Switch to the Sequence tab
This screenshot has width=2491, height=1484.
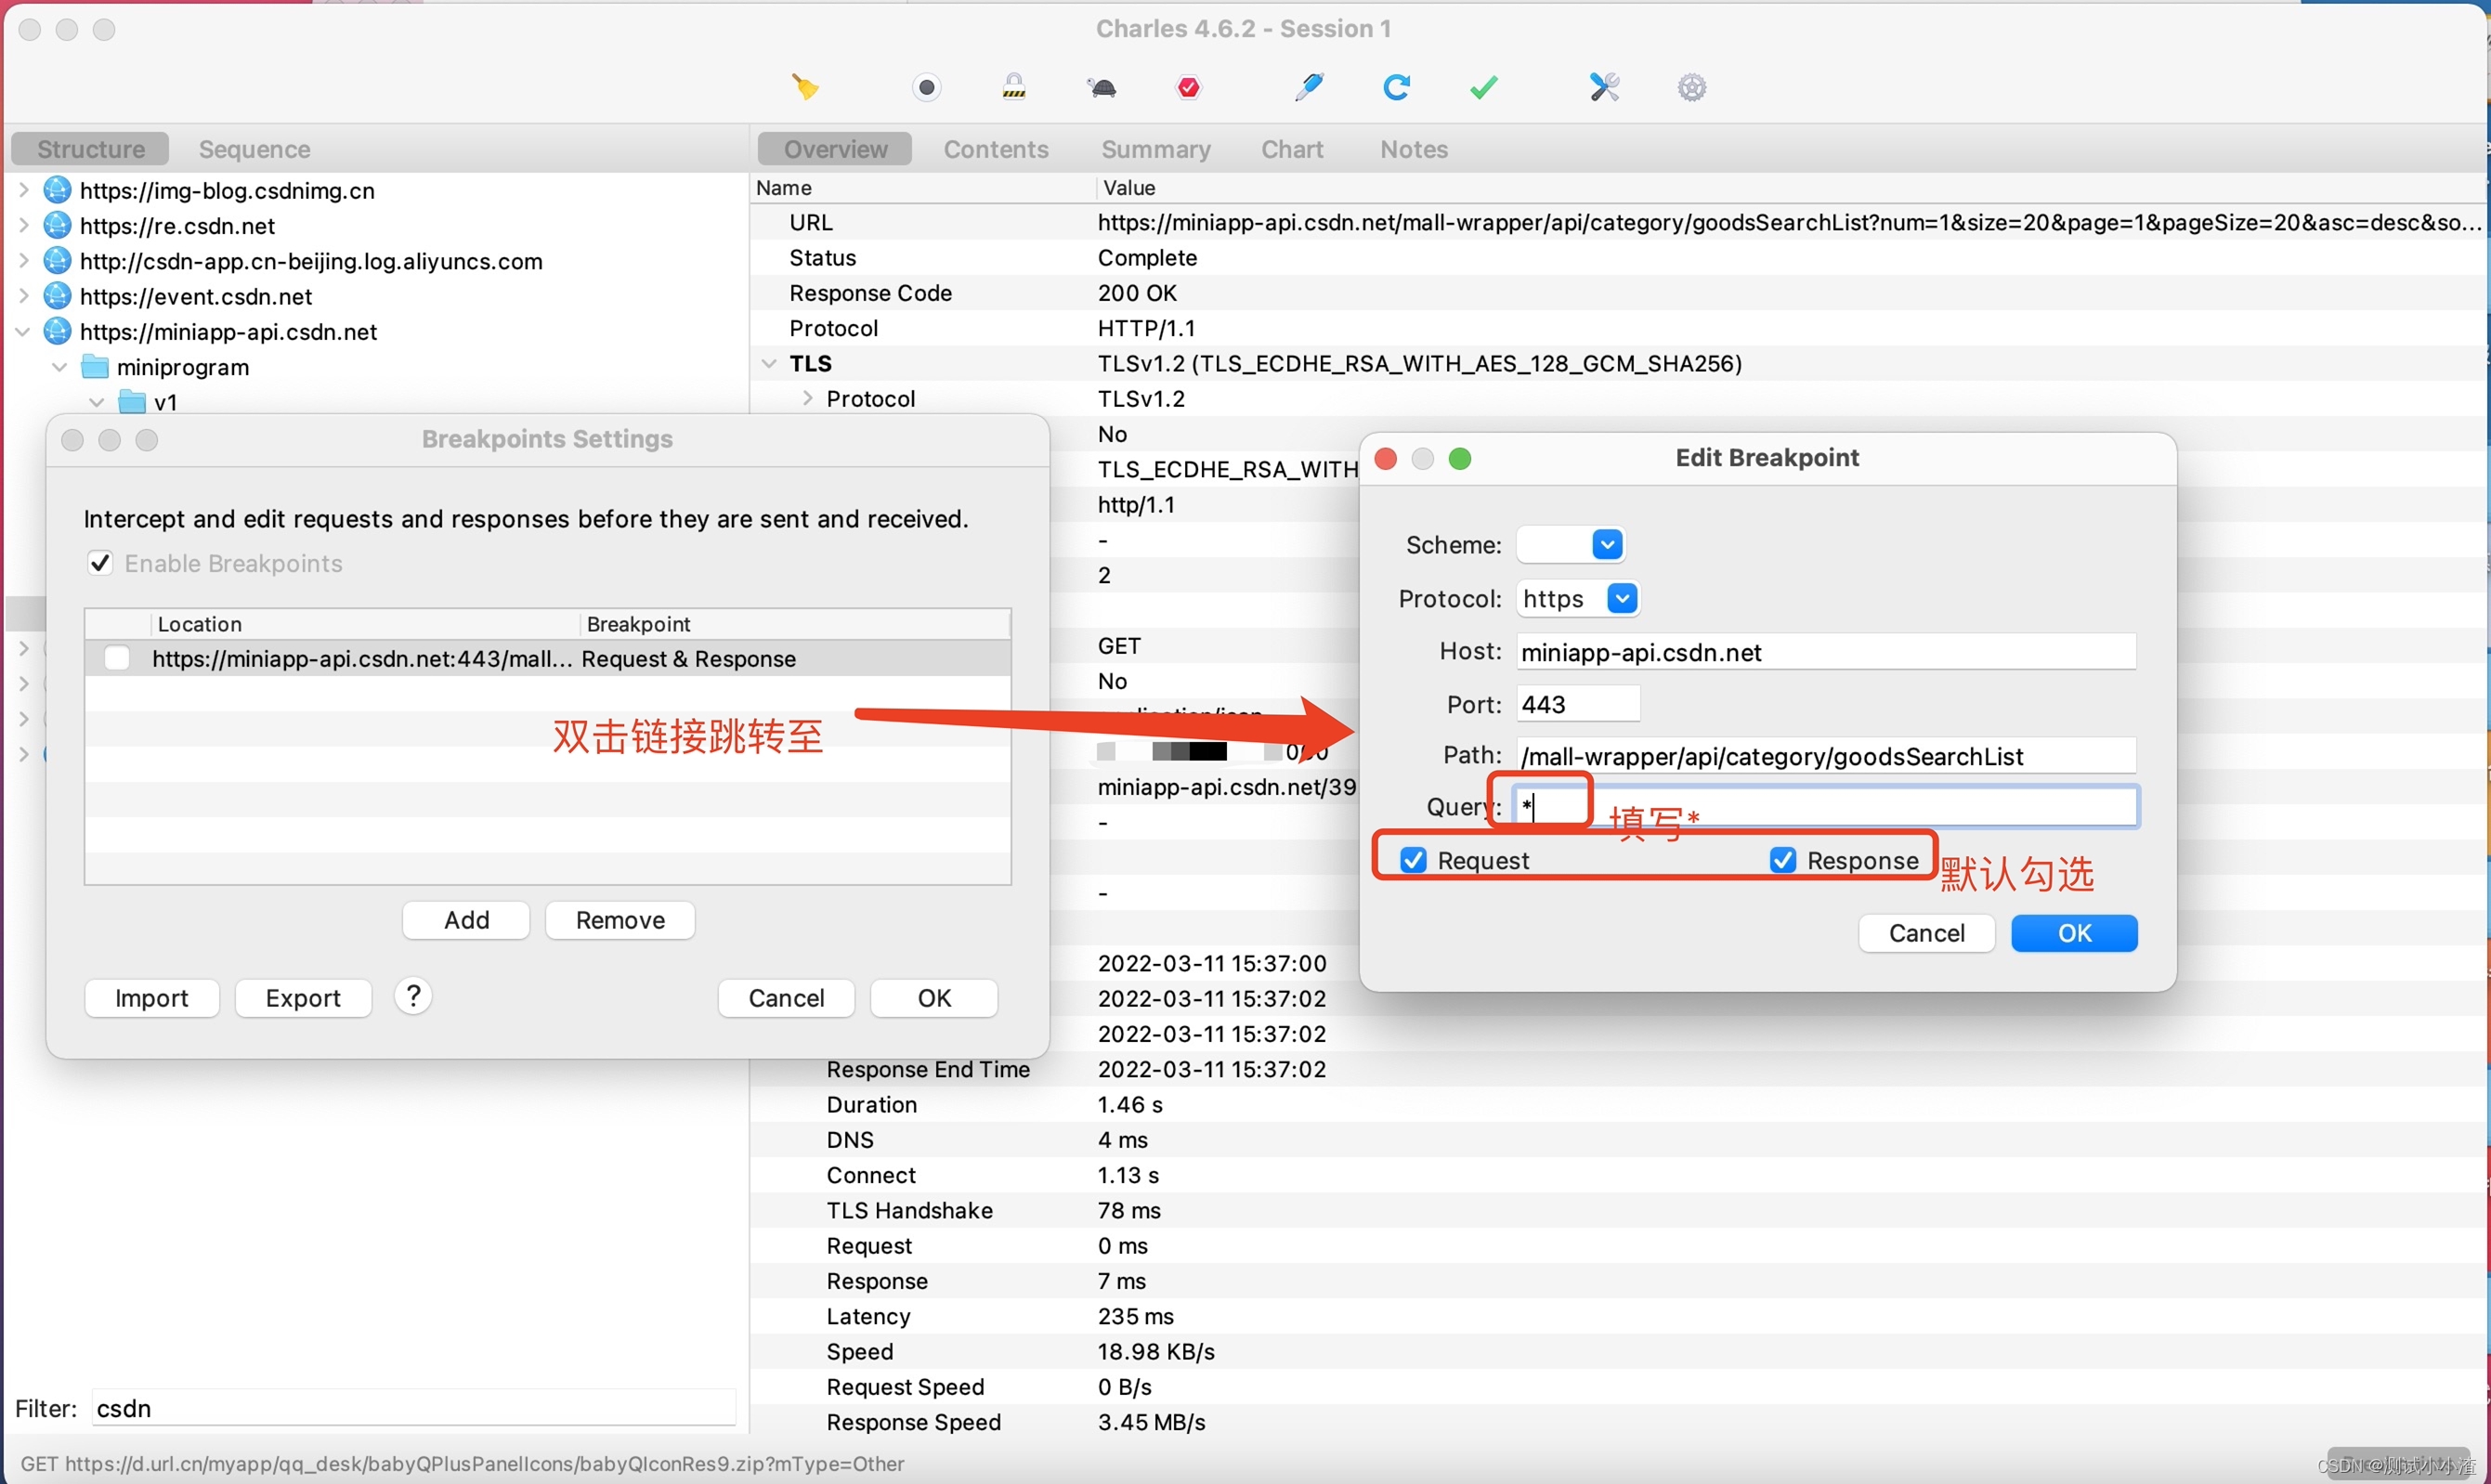254,149
